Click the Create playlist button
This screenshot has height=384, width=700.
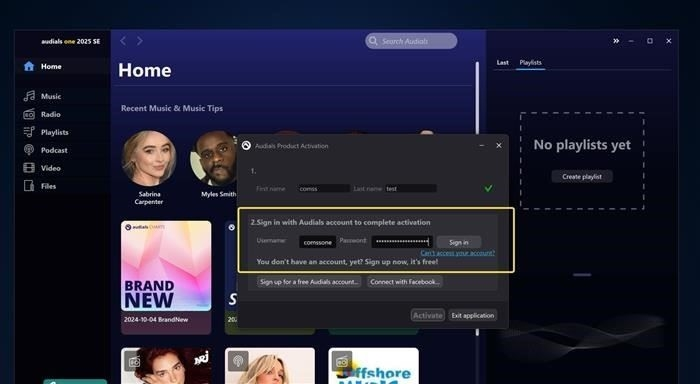click(582, 176)
